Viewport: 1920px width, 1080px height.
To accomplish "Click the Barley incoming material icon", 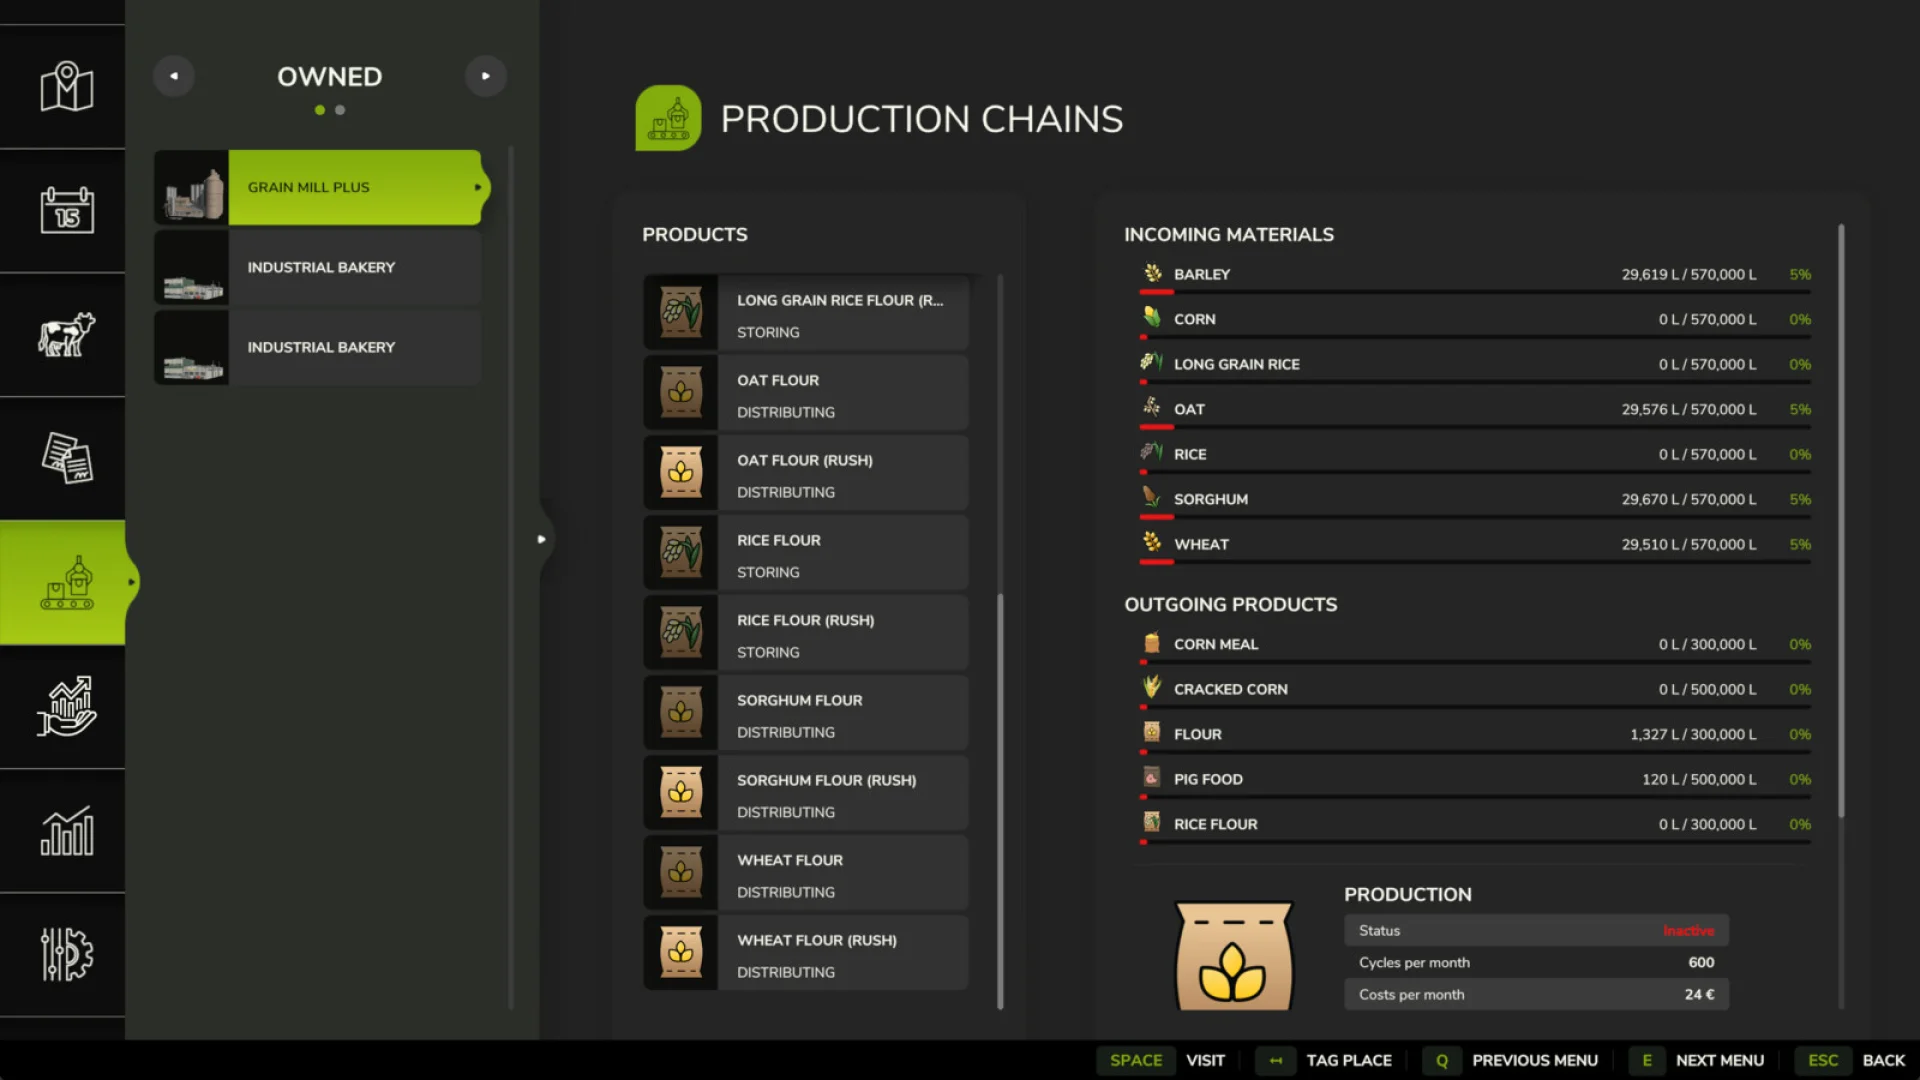I will point(1151,273).
